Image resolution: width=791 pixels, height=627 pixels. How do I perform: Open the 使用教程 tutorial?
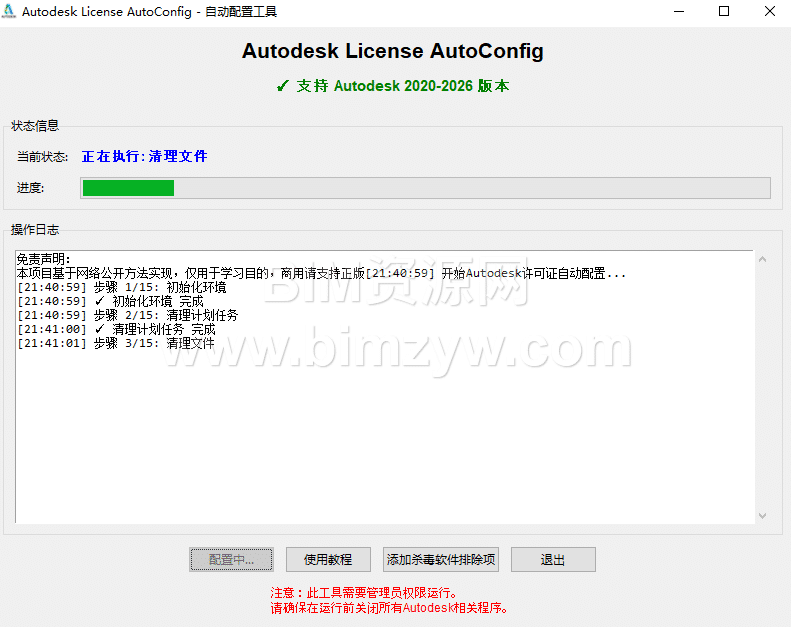click(328, 559)
